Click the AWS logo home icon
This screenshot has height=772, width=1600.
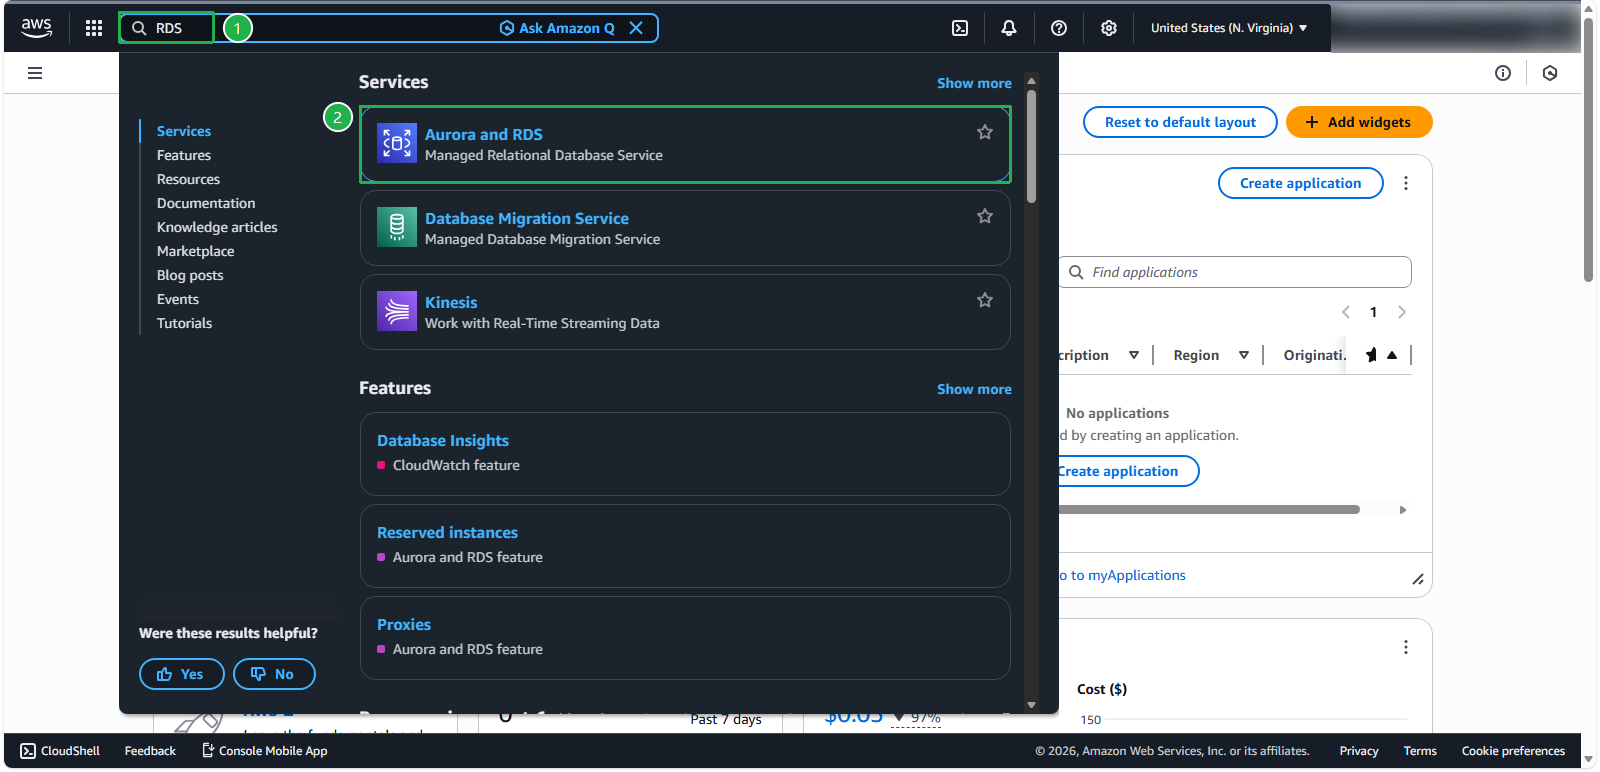pos(37,28)
